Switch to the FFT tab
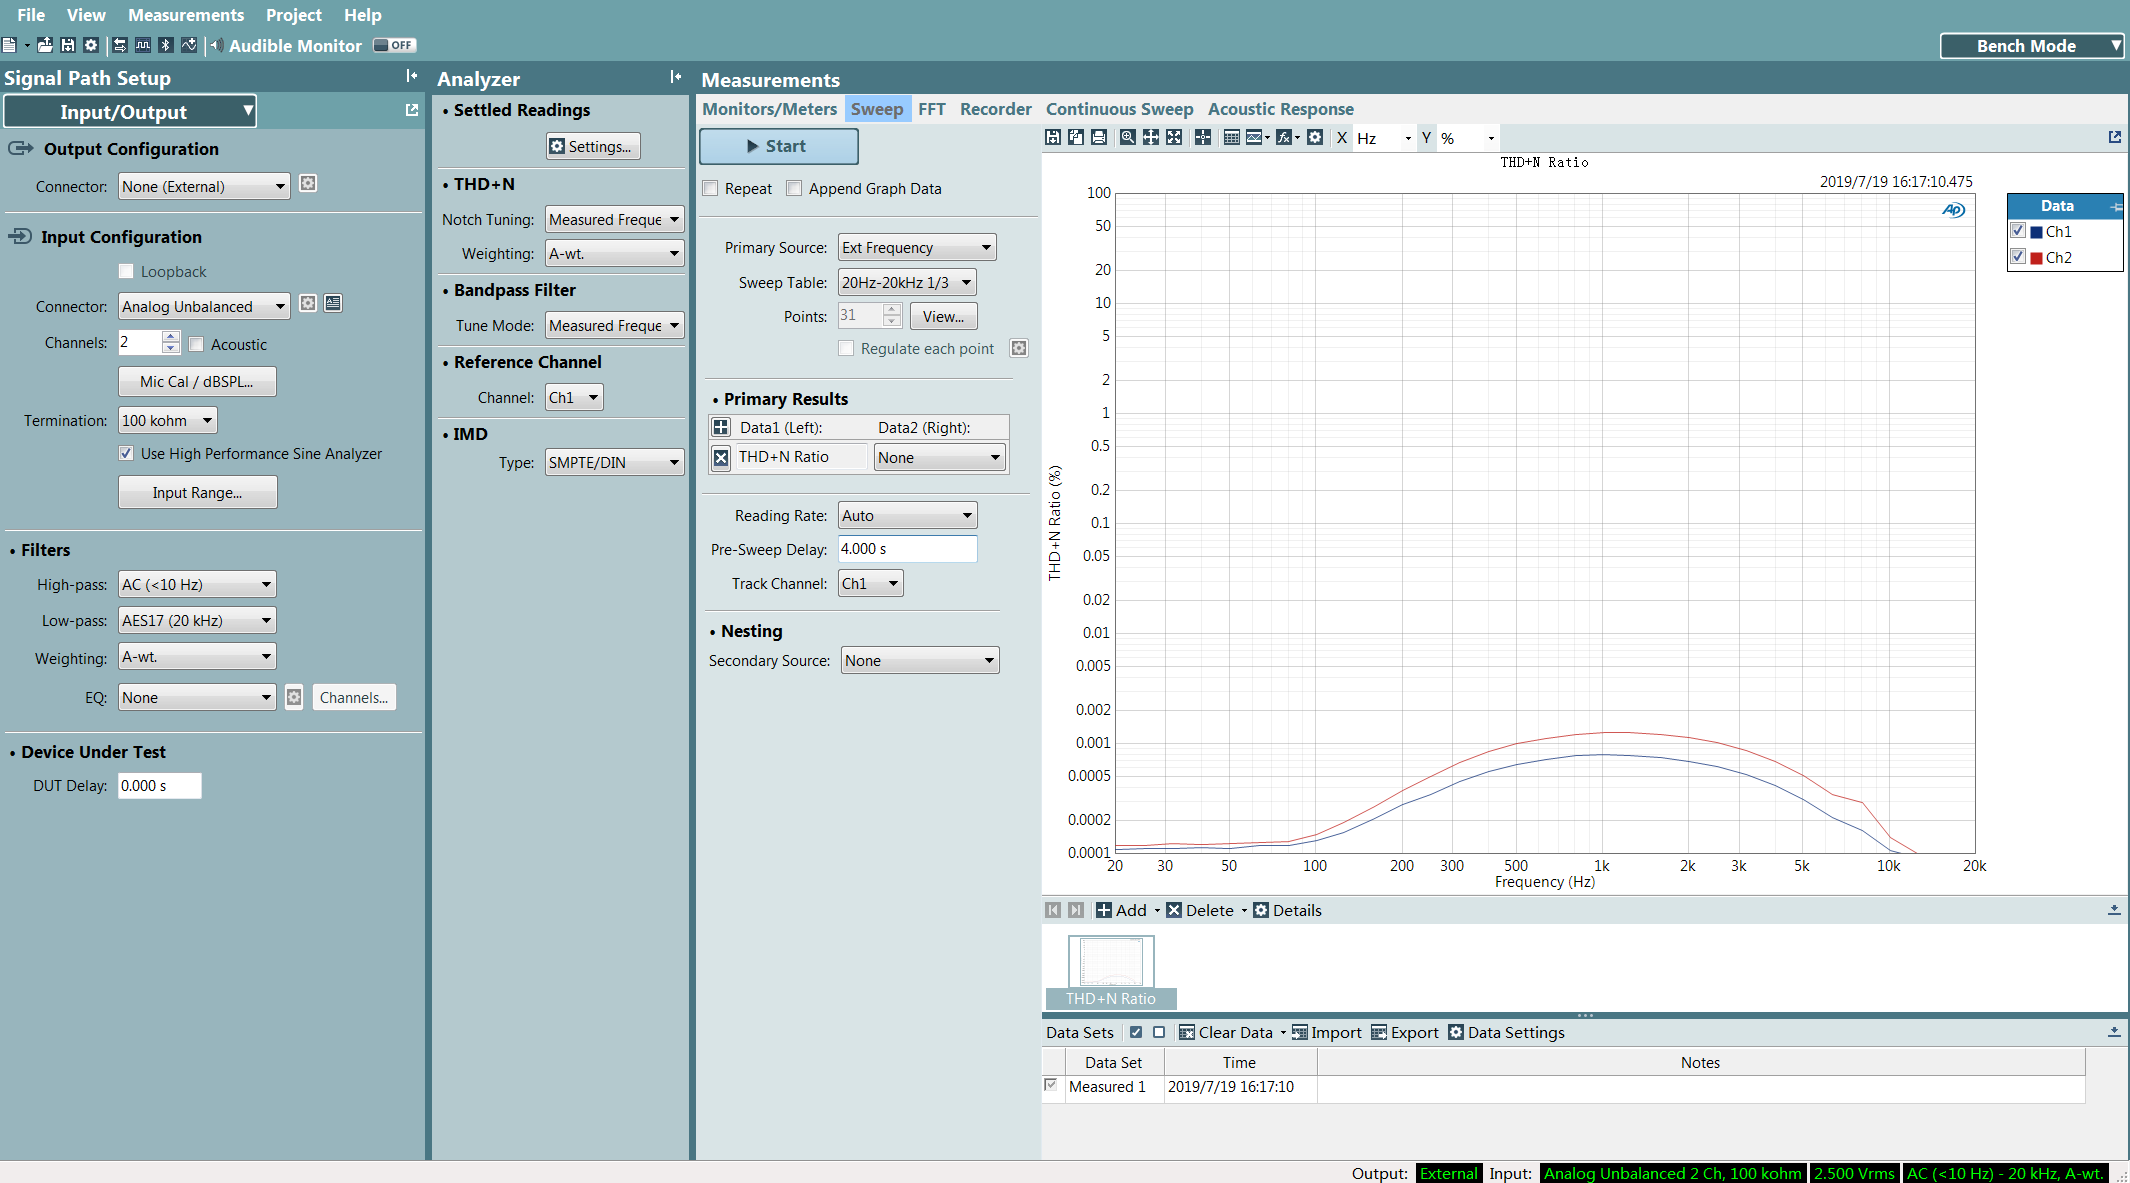This screenshot has width=2130, height=1183. point(931,109)
